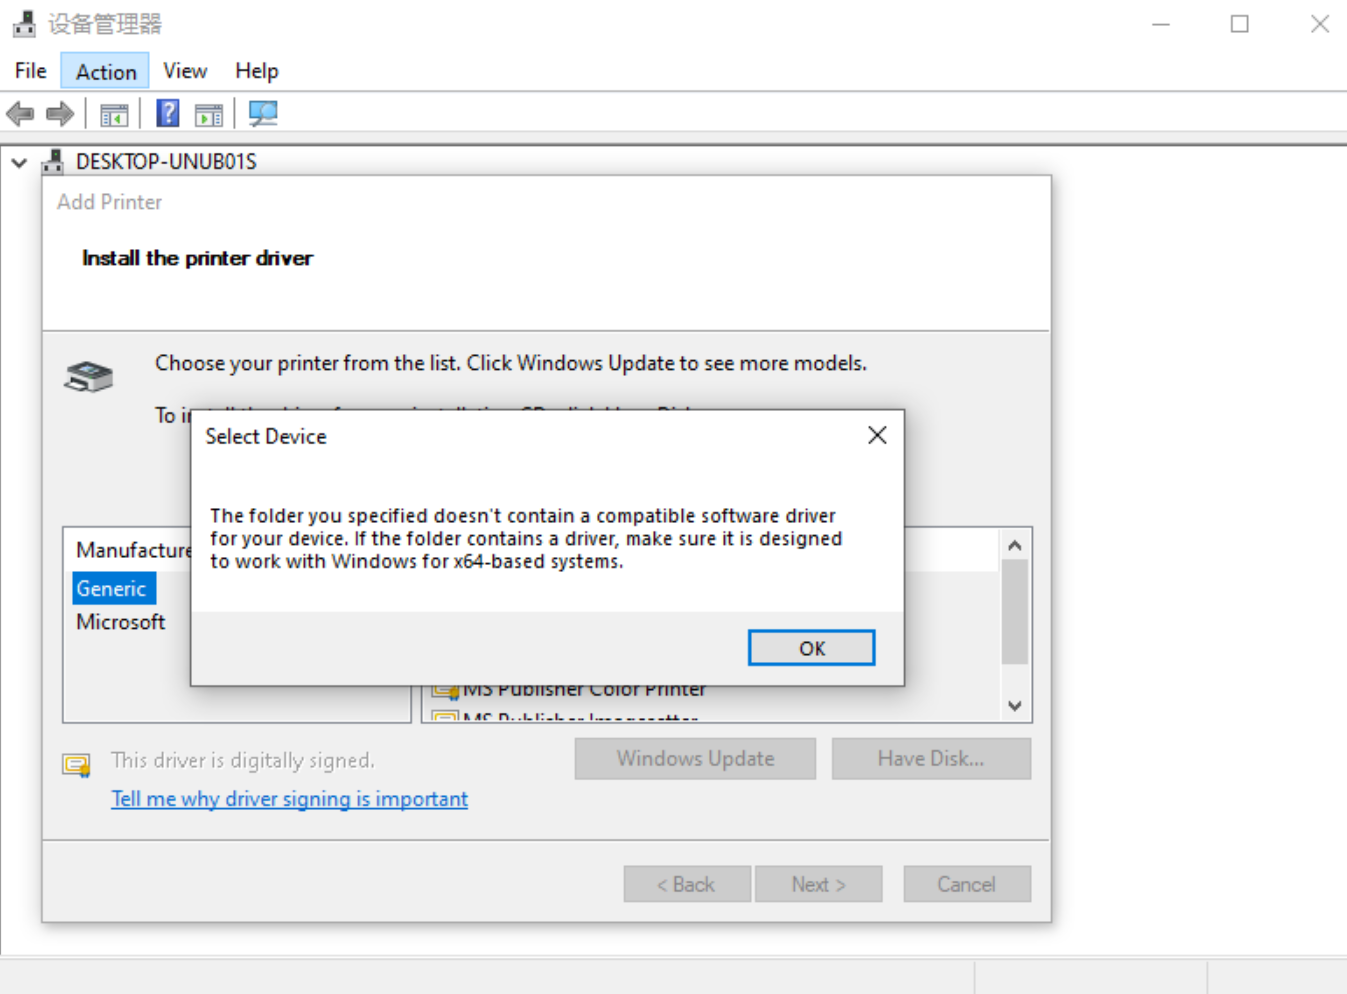Click the digitally signed driver badge icon
This screenshot has height=994, width=1347.
[76, 764]
